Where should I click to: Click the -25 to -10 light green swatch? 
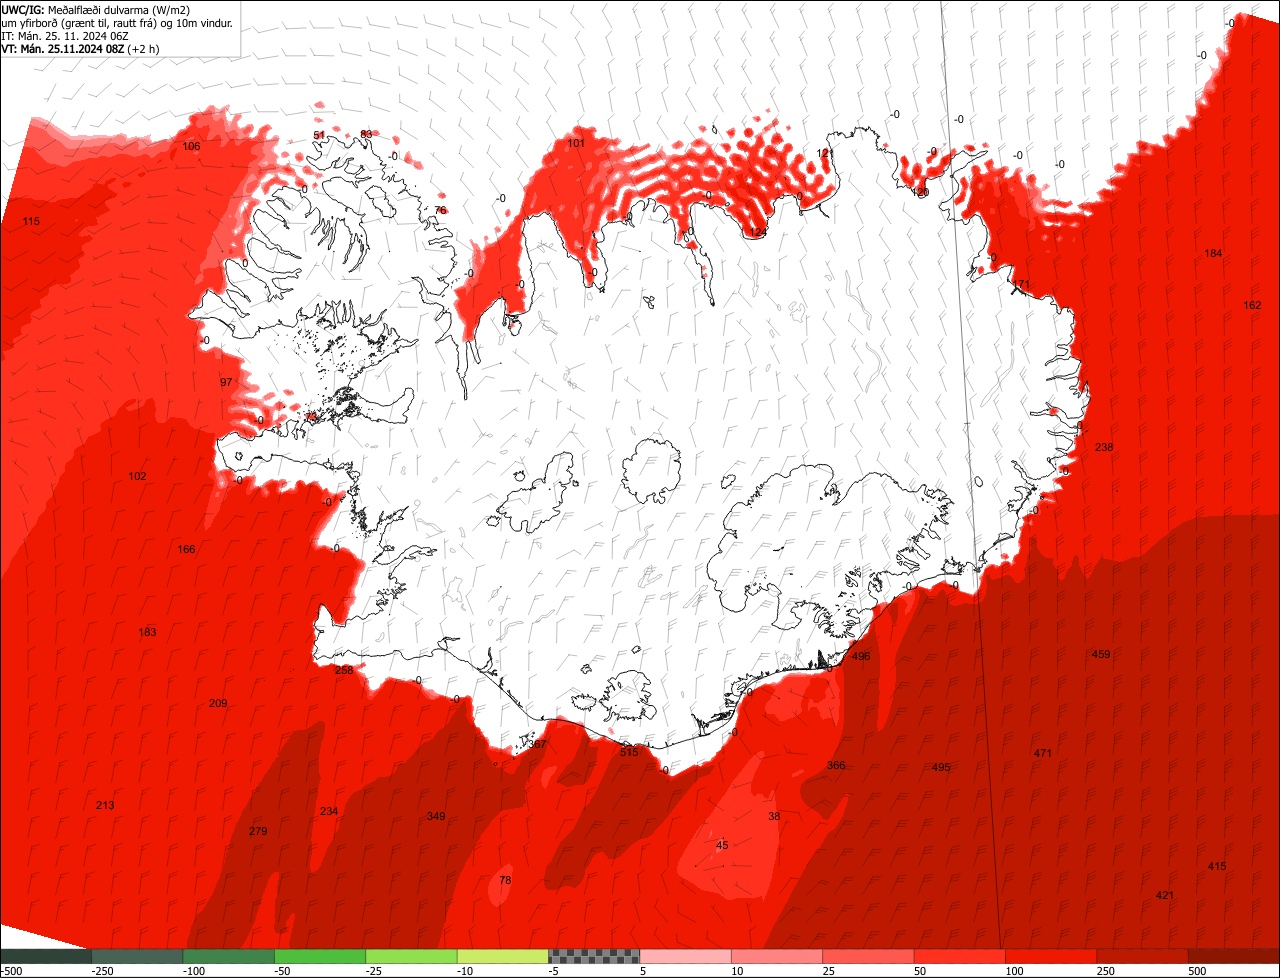click(x=411, y=956)
